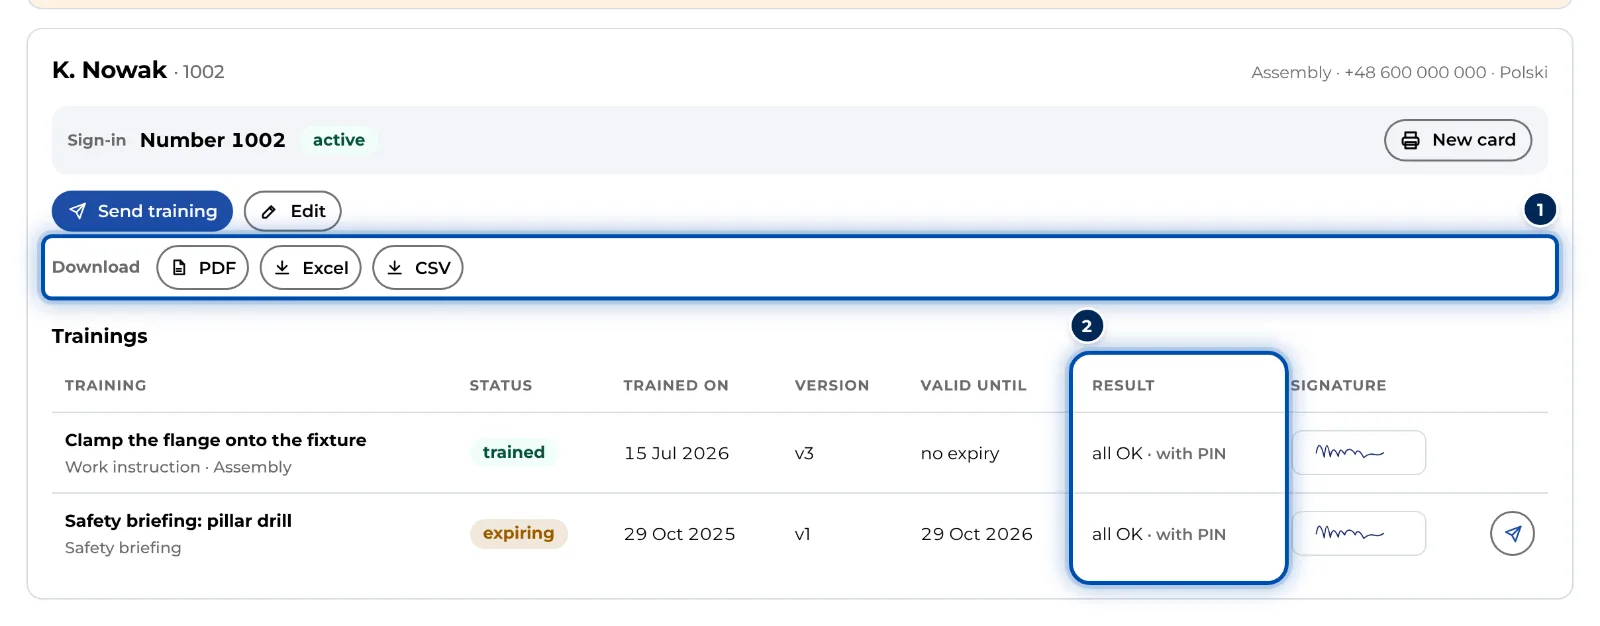
Task: Click the 'no expiry' cell
Action: click(960, 453)
